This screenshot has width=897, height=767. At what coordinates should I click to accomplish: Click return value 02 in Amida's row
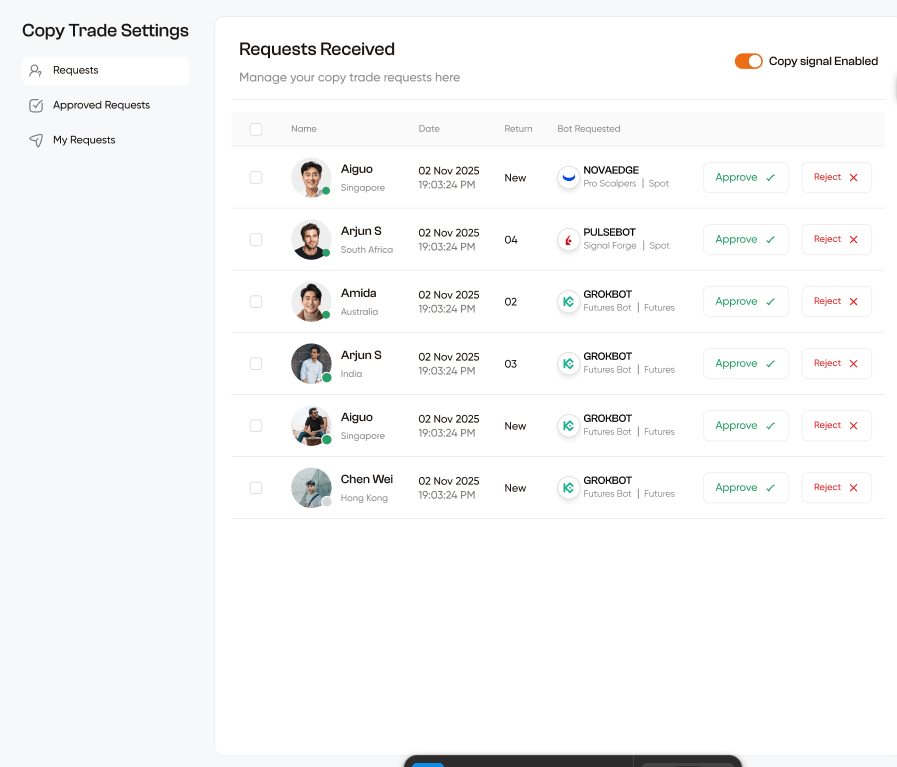pyautogui.click(x=511, y=302)
